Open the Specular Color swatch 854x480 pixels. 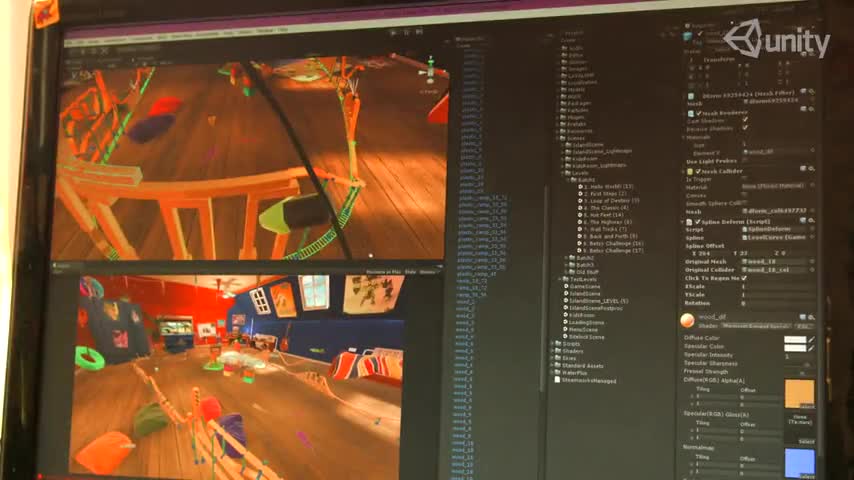tap(795, 348)
